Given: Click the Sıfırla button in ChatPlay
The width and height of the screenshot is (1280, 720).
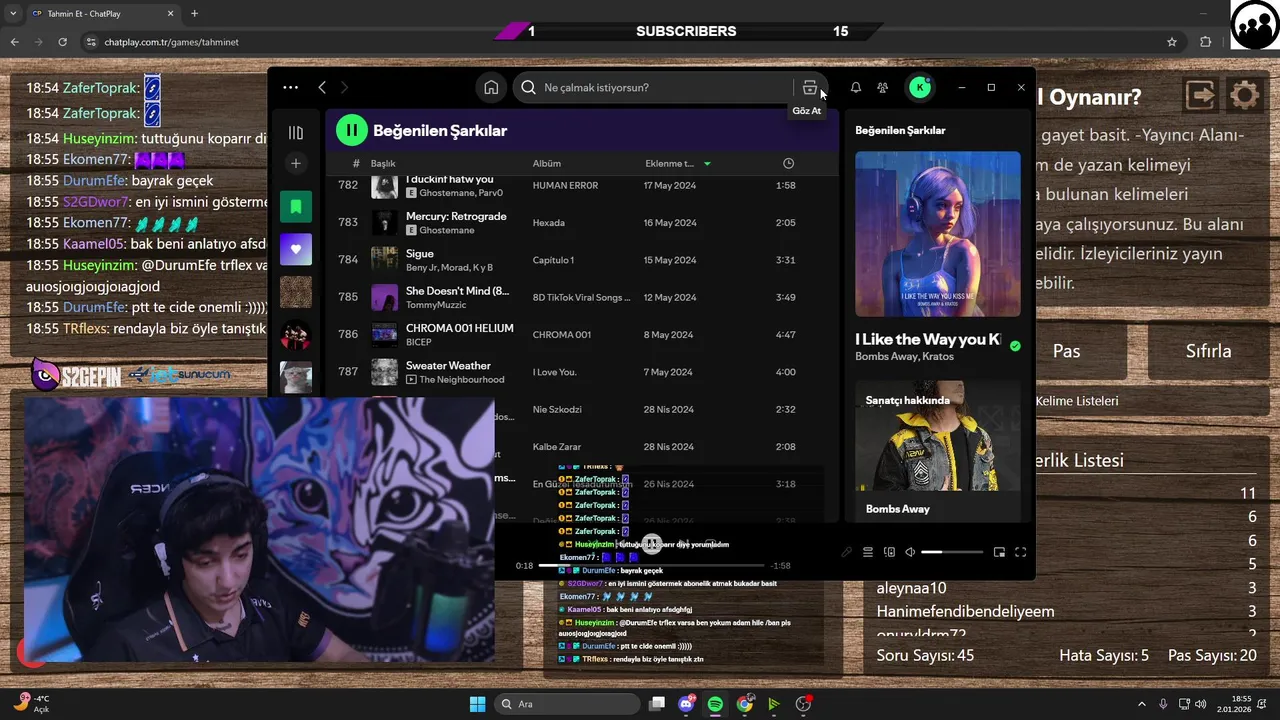Looking at the screenshot, I should 1208,351.
